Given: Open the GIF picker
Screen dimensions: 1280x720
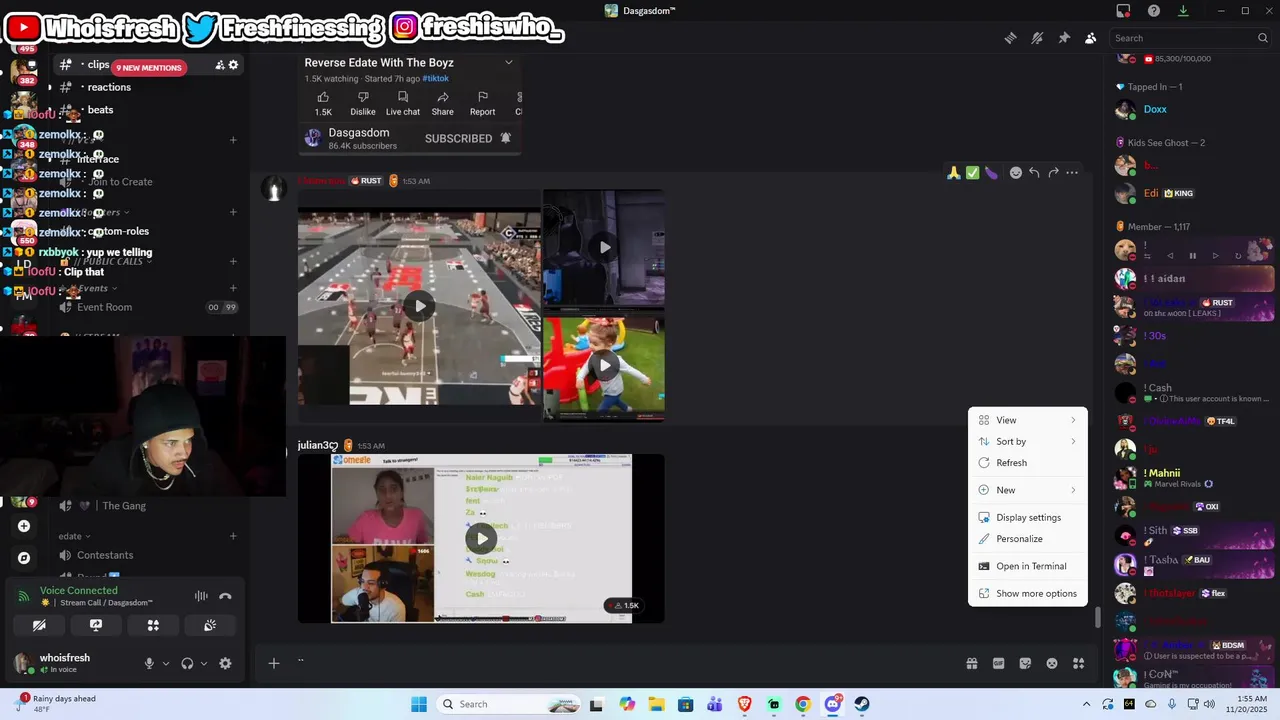Looking at the screenshot, I should pyautogui.click(x=998, y=663).
